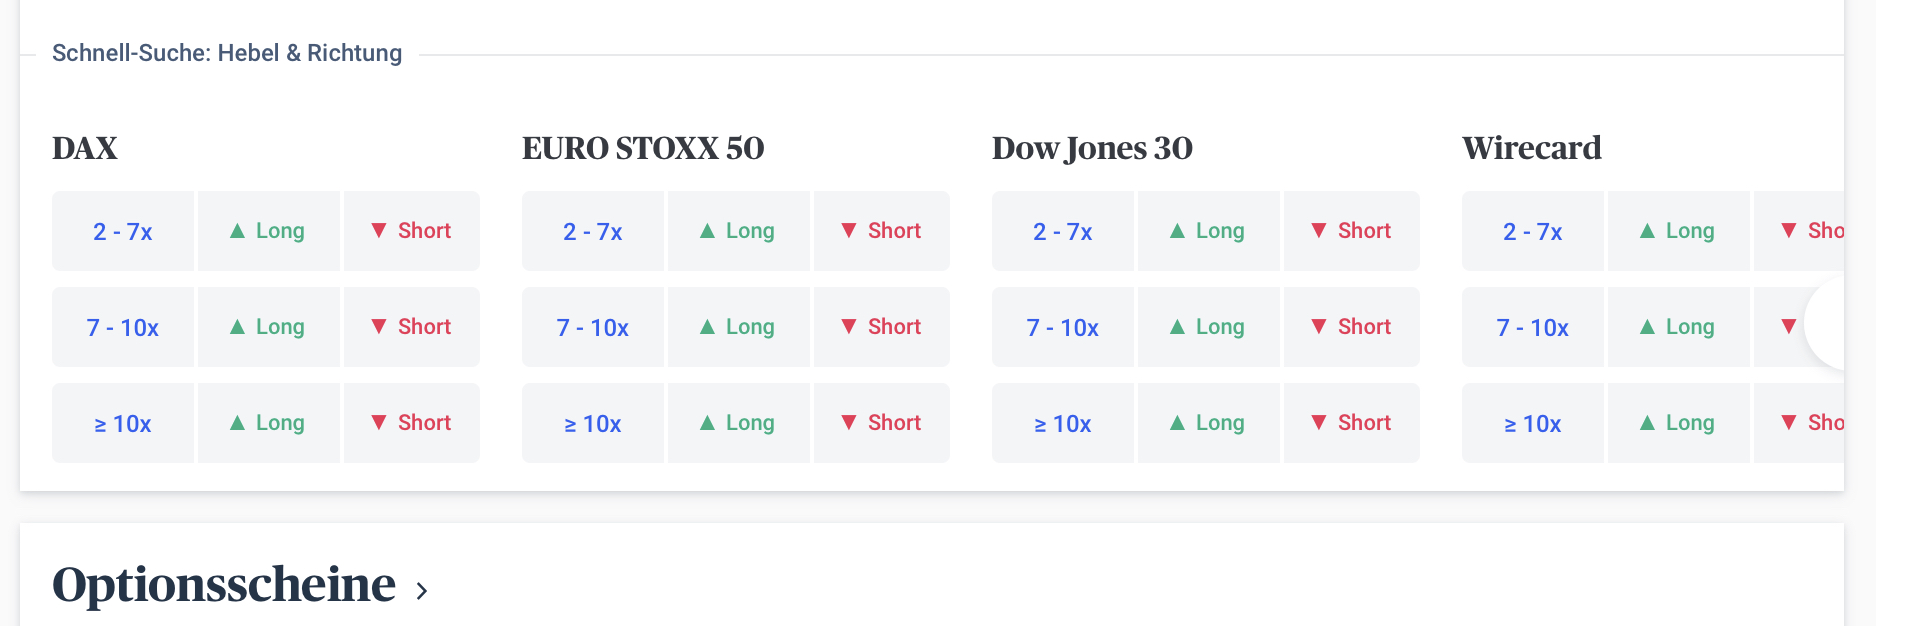This screenshot has height=626, width=1916.
Task: Click Wirecard 7 - 10x Long button
Action: (x=1678, y=327)
